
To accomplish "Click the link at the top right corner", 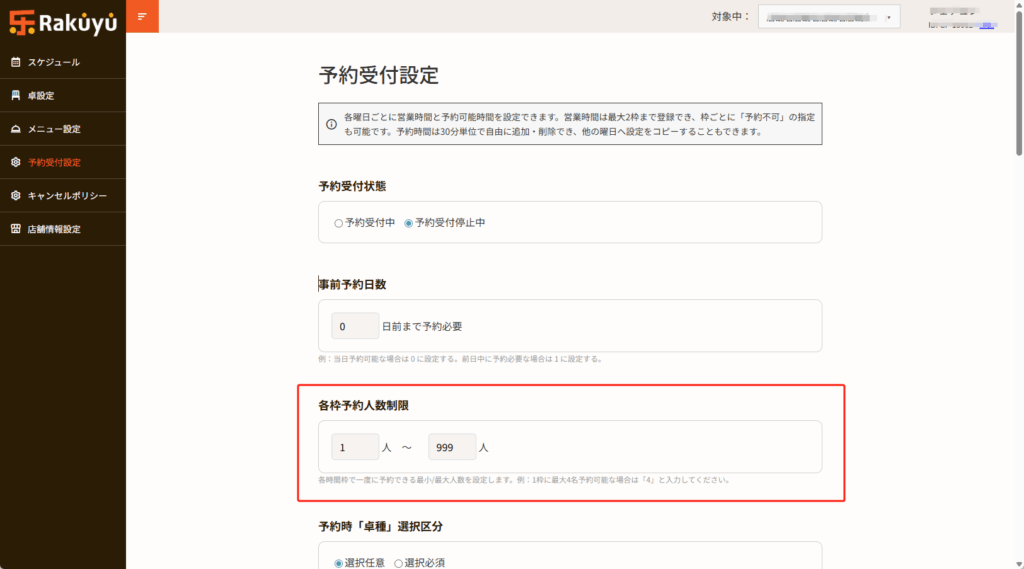I will pos(986,25).
